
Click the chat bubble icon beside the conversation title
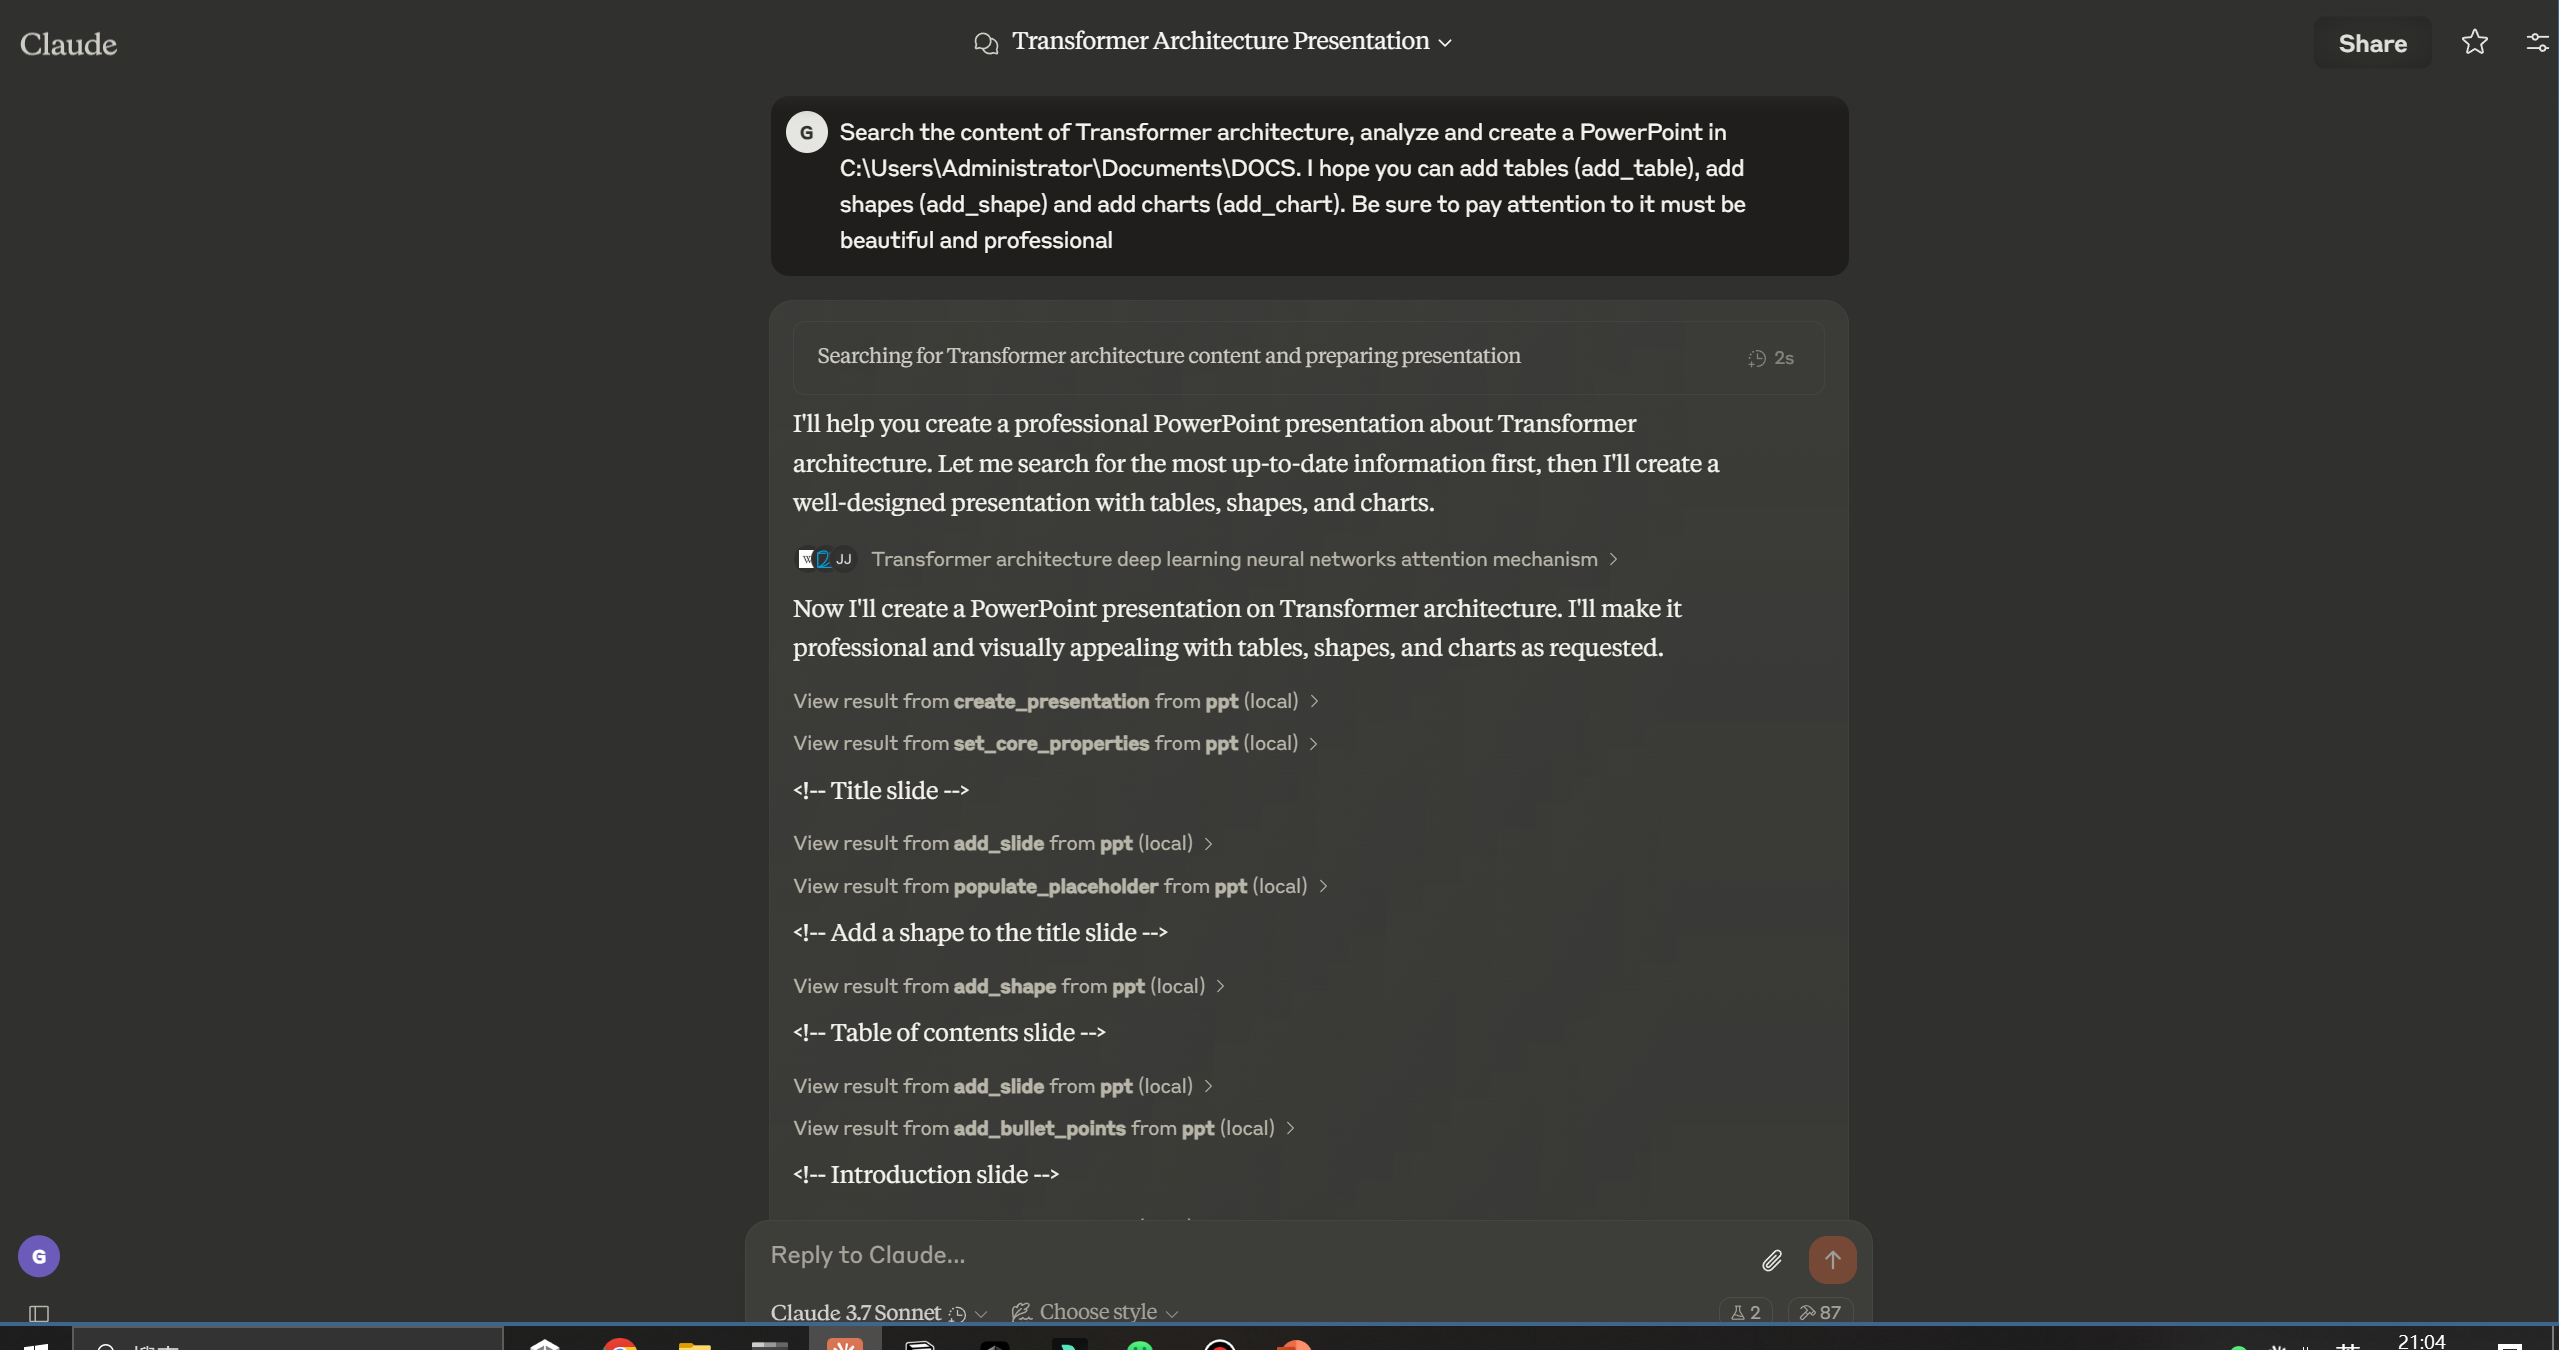pyautogui.click(x=986, y=43)
